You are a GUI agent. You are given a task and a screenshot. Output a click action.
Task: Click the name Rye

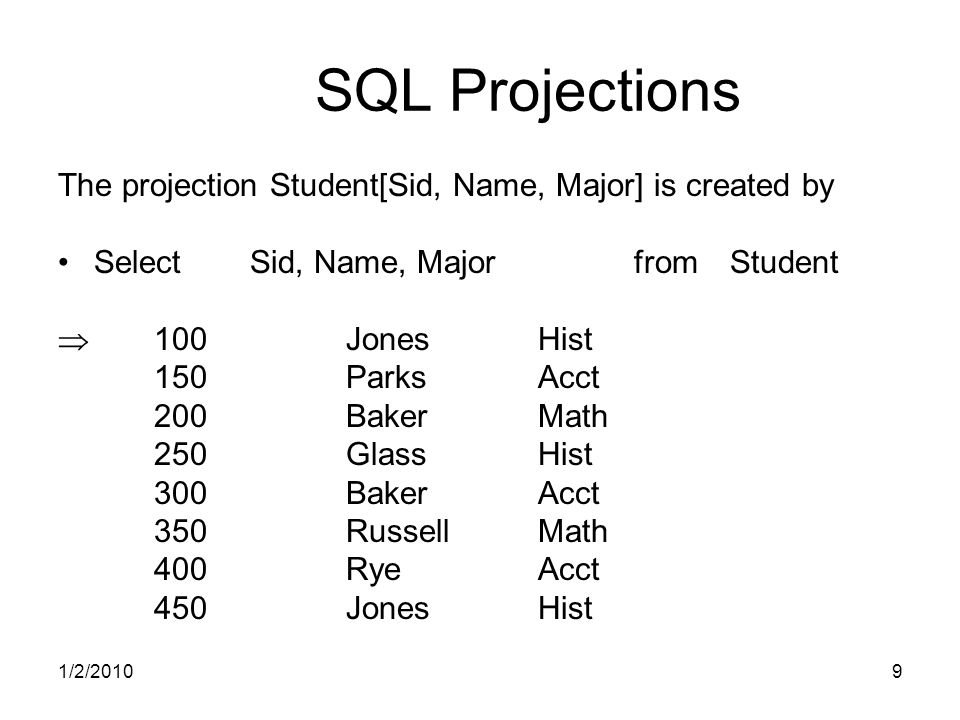pos(373,571)
